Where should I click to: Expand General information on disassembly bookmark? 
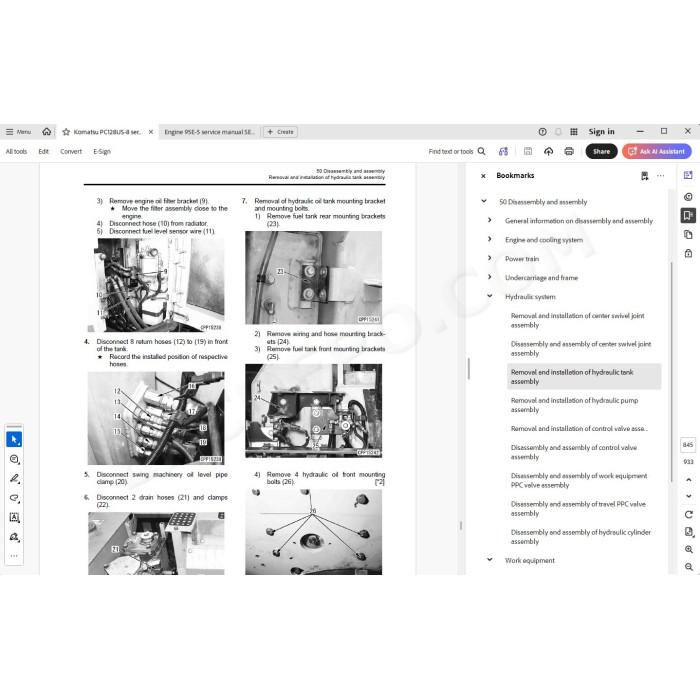coord(490,220)
